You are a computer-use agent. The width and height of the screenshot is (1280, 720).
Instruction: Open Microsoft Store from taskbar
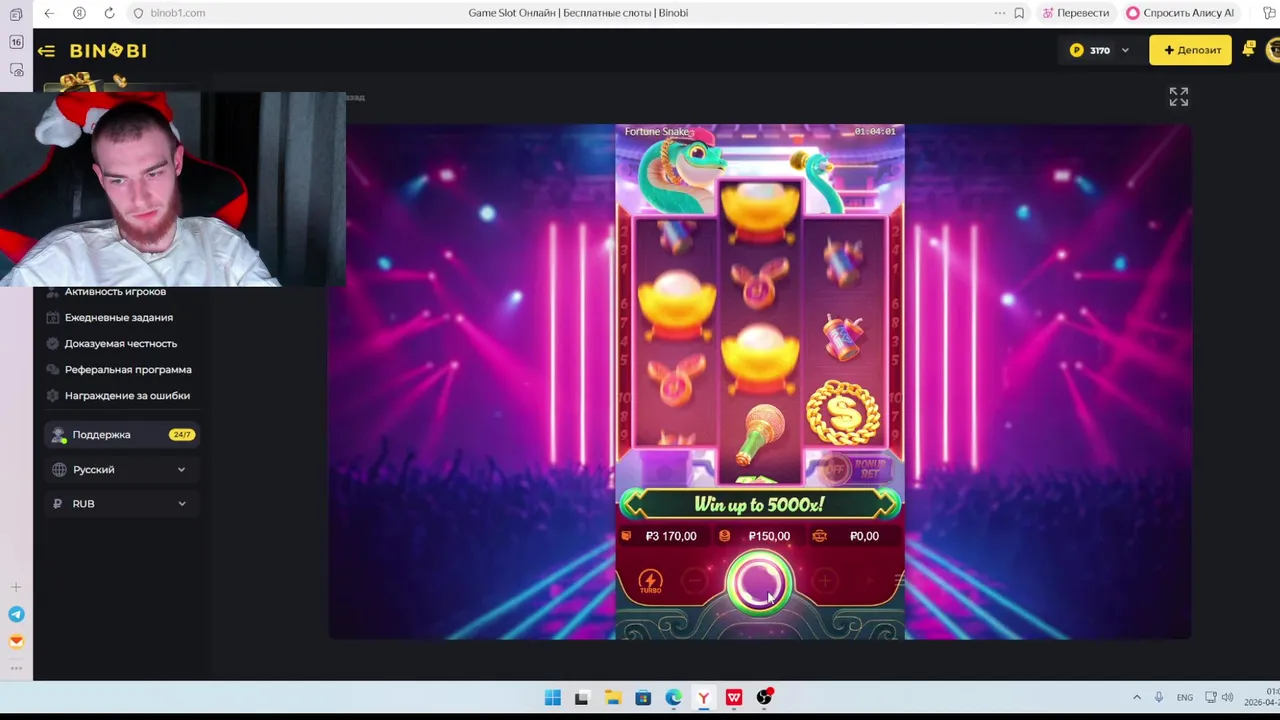(x=643, y=698)
